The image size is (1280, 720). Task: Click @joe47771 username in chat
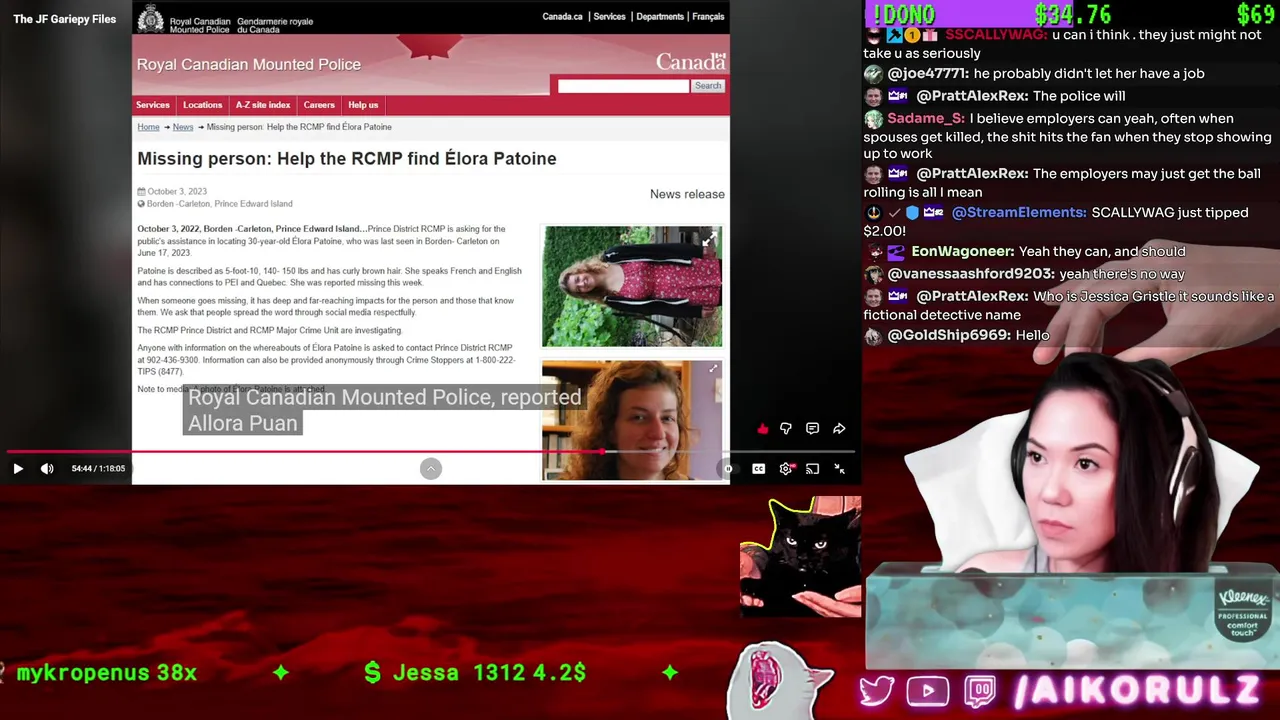coord(928,73)
